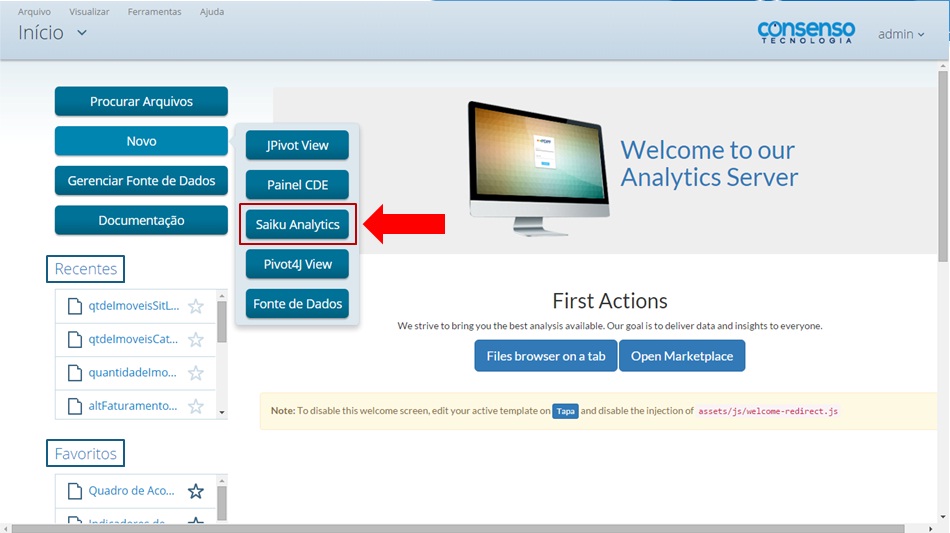Image resolution: width=950 pixels, height=533 pixels.
Task: Open the Ajuda menu
Action: pos(212,12)
